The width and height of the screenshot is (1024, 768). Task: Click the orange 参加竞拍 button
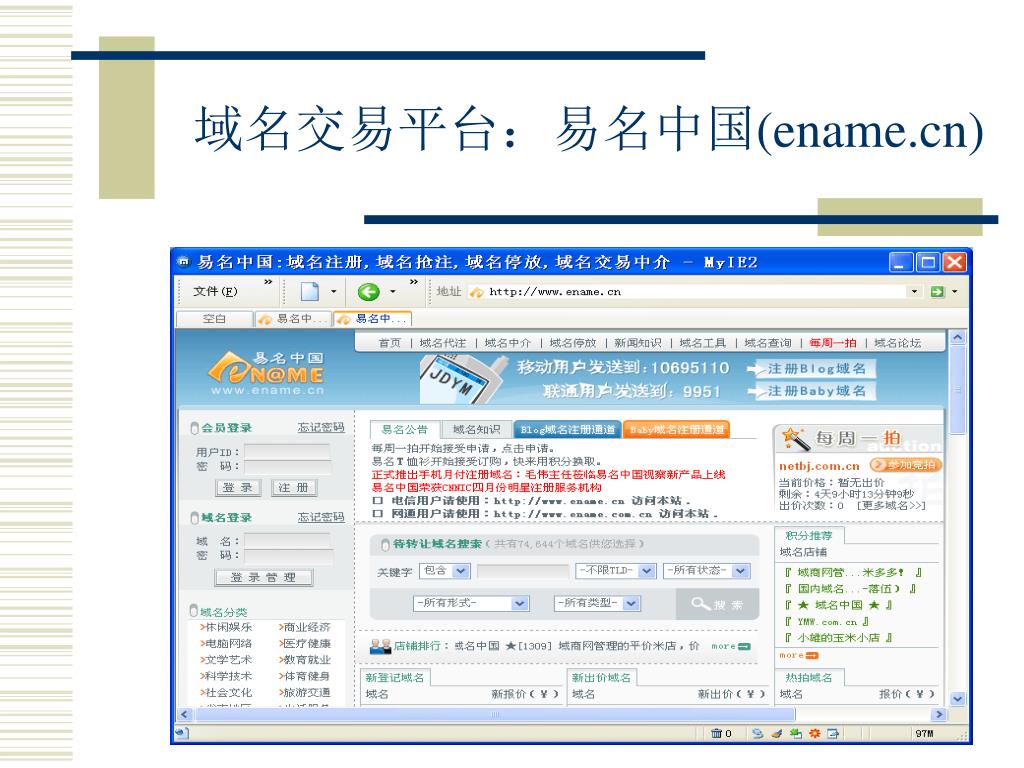pos(905,465)
